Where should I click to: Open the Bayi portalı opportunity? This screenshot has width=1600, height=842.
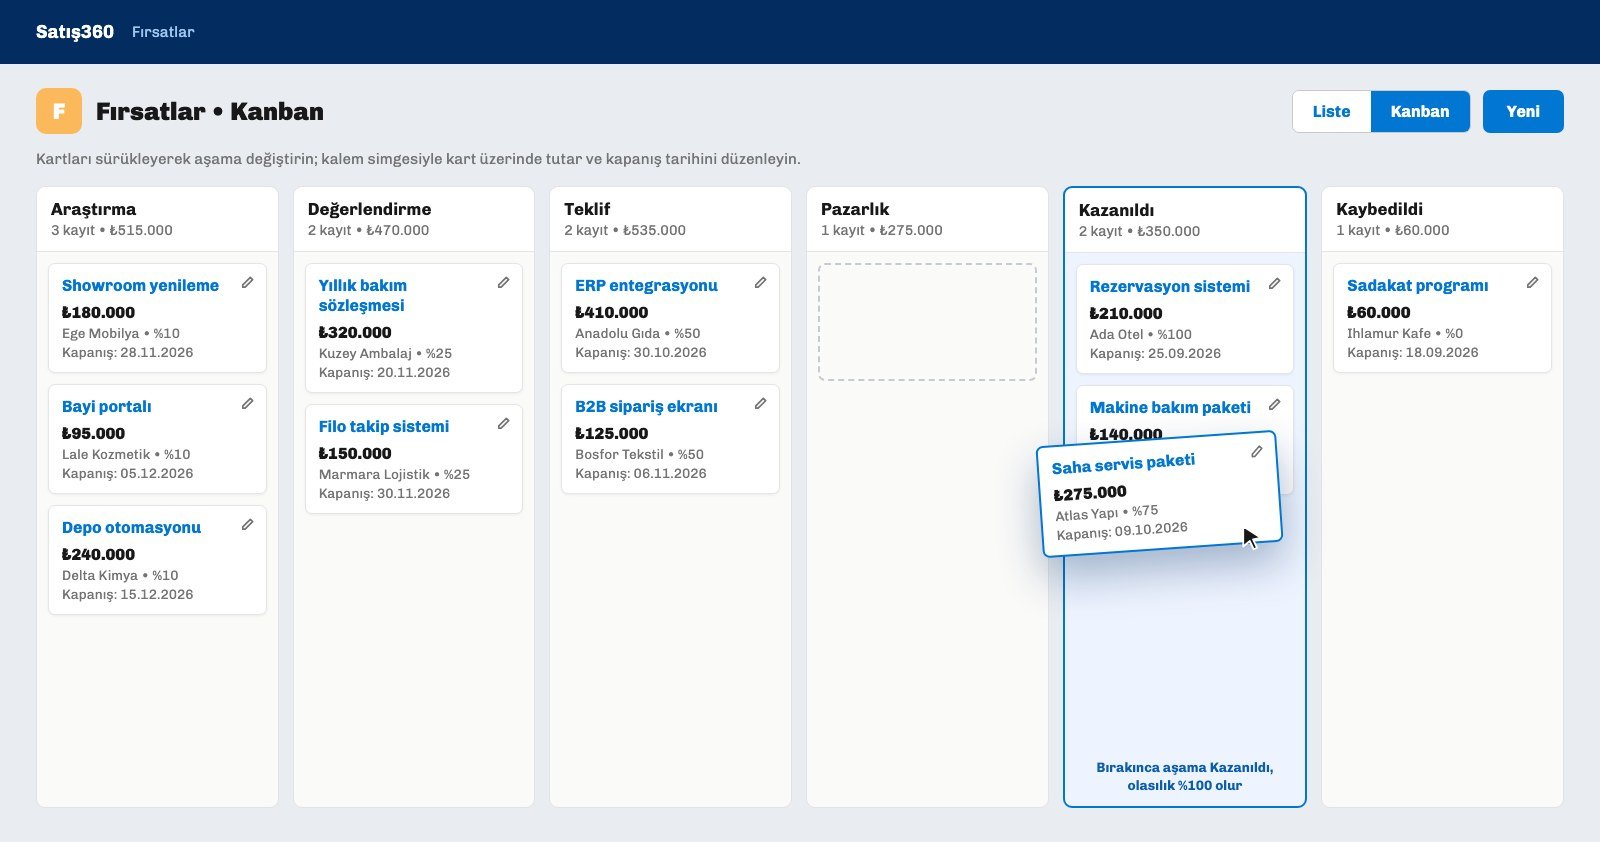click(107, 407)
